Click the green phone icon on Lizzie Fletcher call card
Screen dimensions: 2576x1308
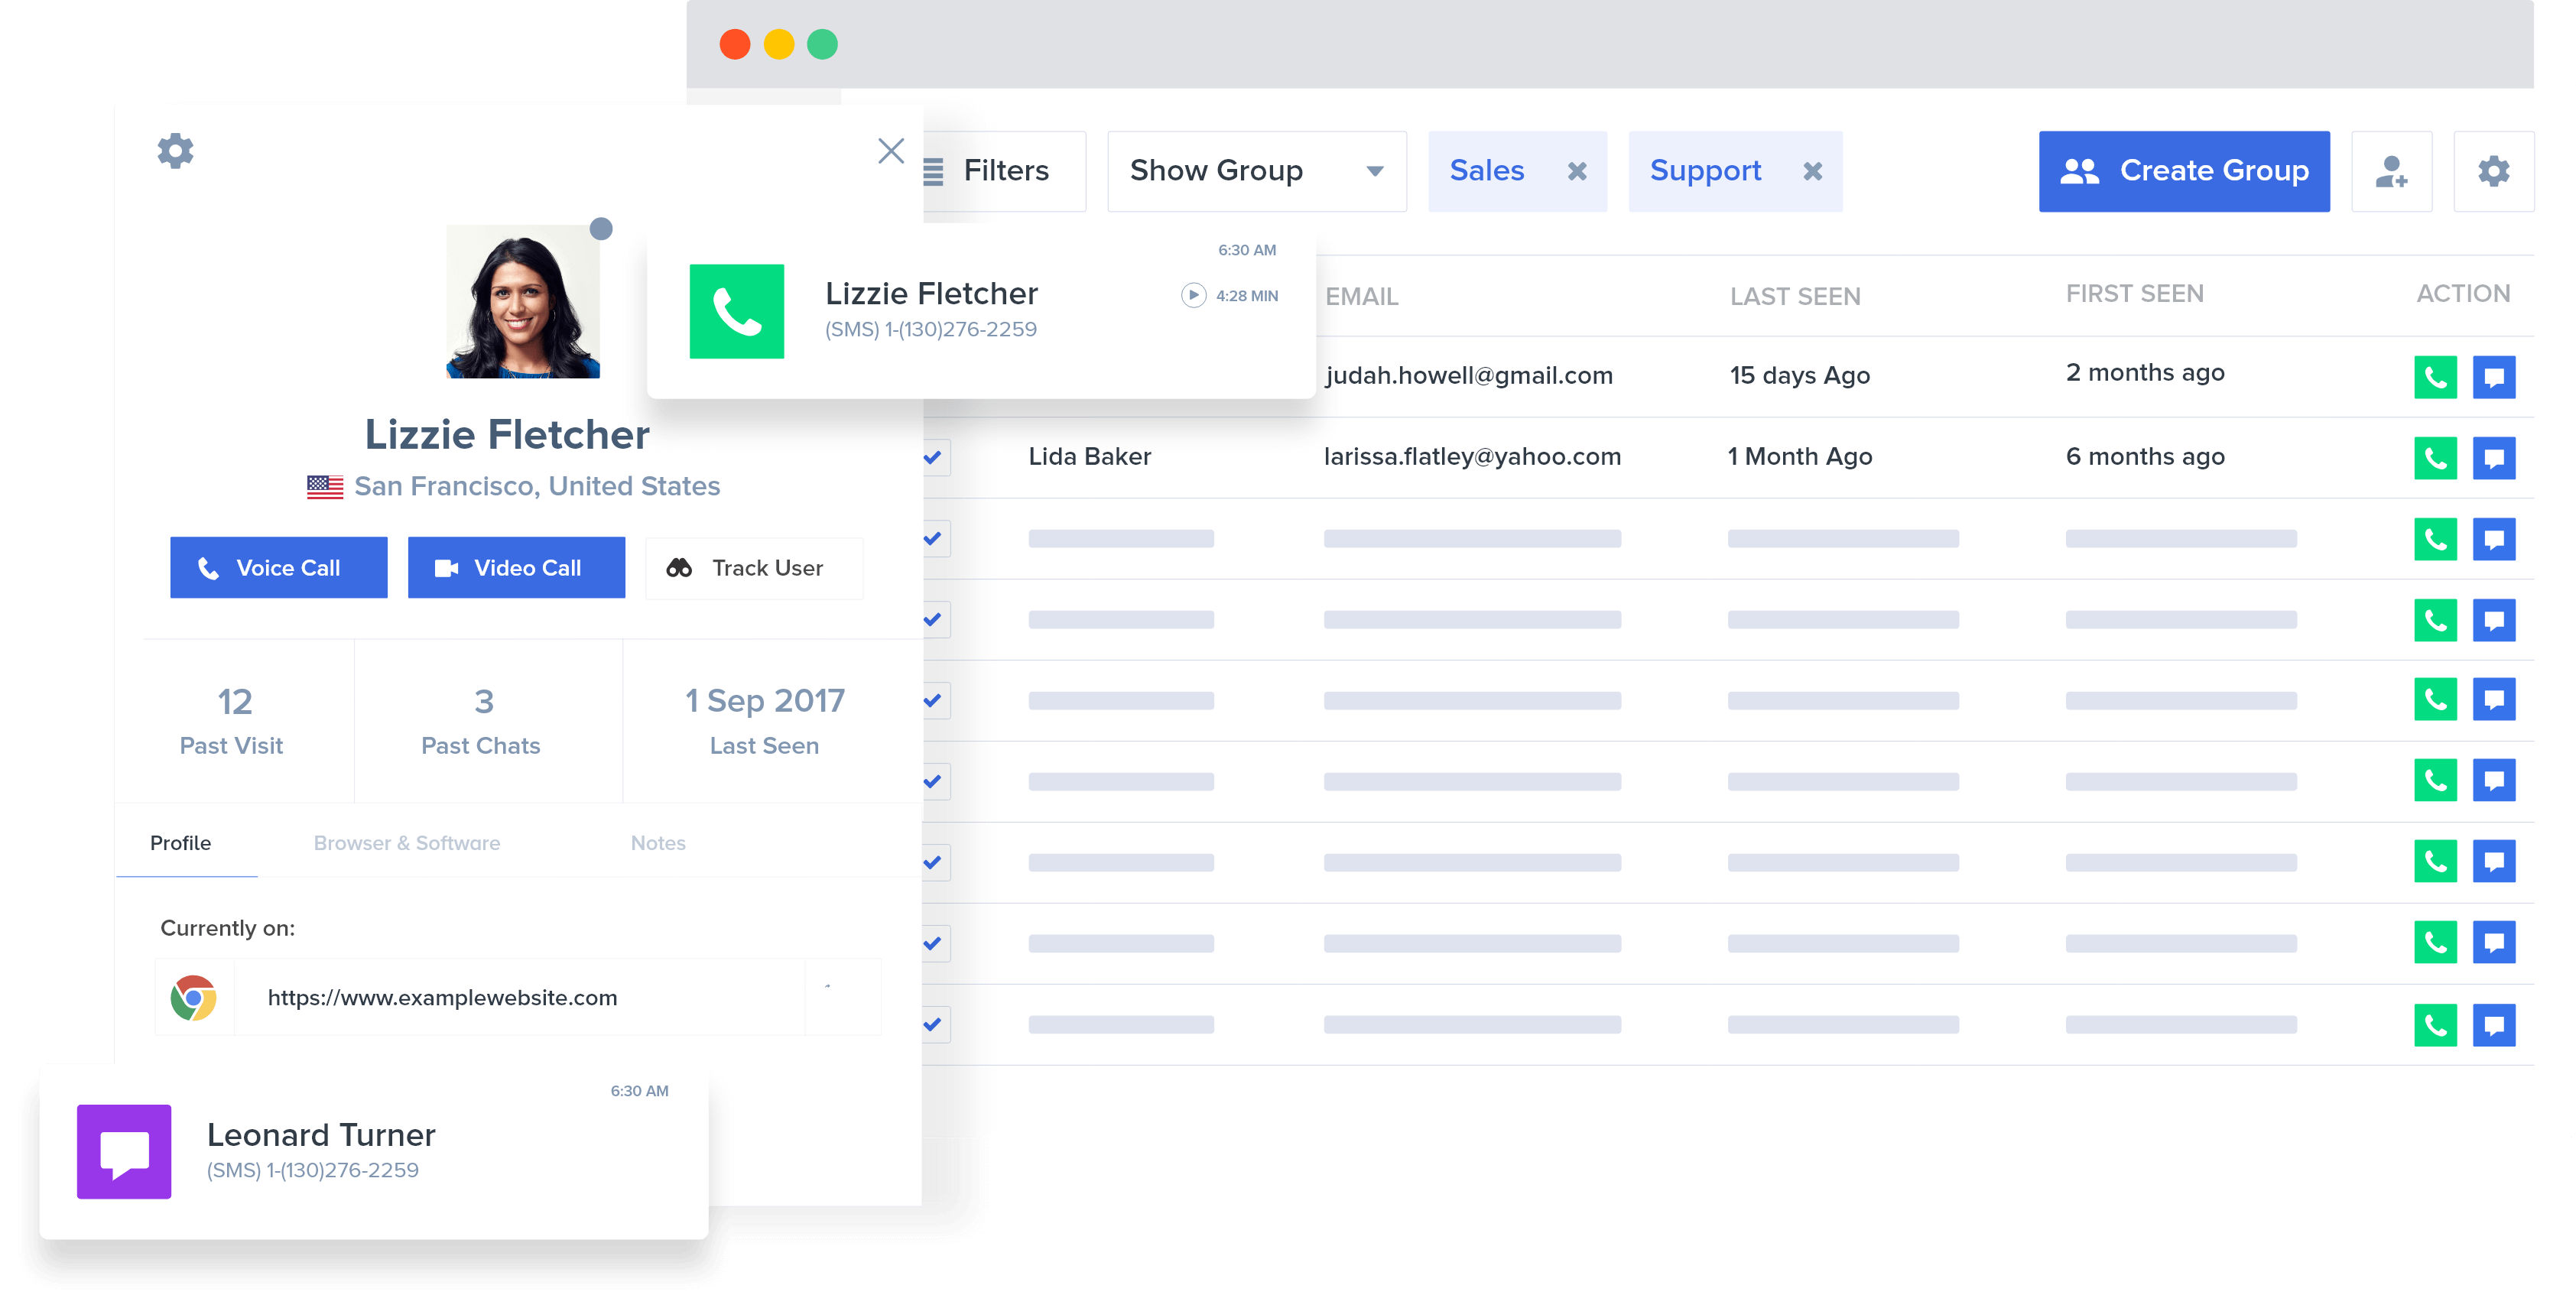[737, 311]
